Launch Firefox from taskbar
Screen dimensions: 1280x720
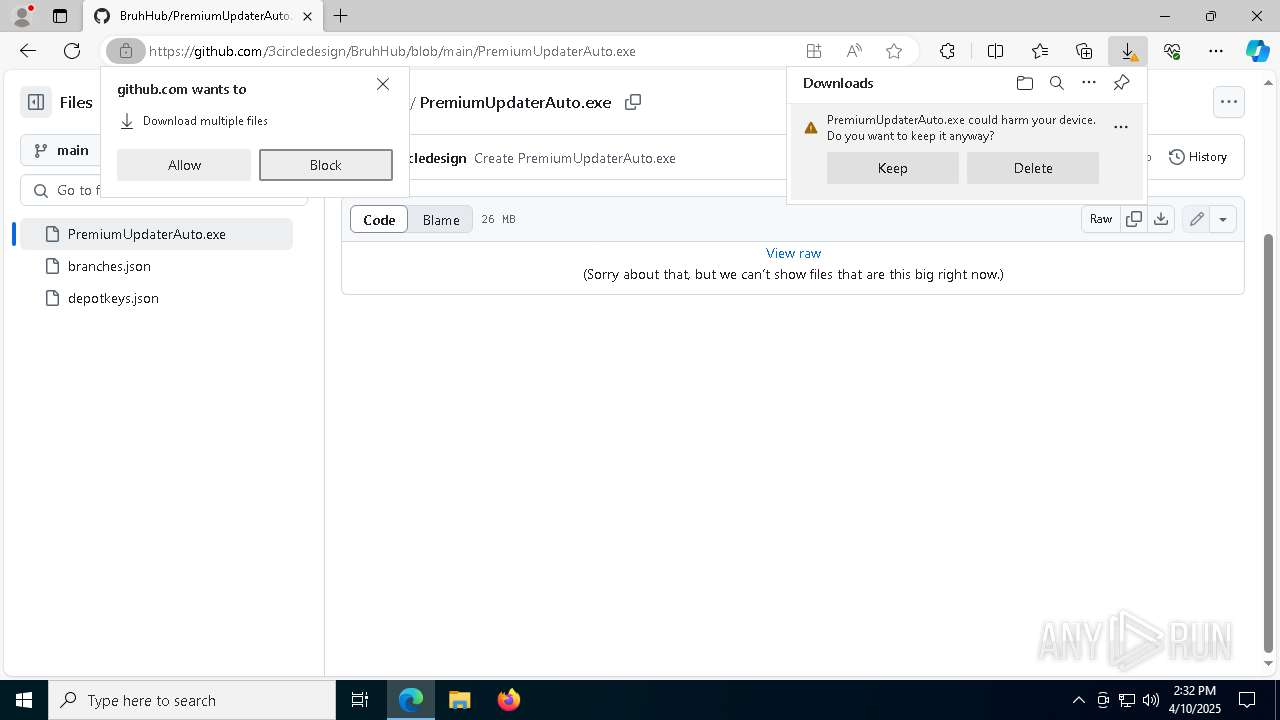click(509, 700)
